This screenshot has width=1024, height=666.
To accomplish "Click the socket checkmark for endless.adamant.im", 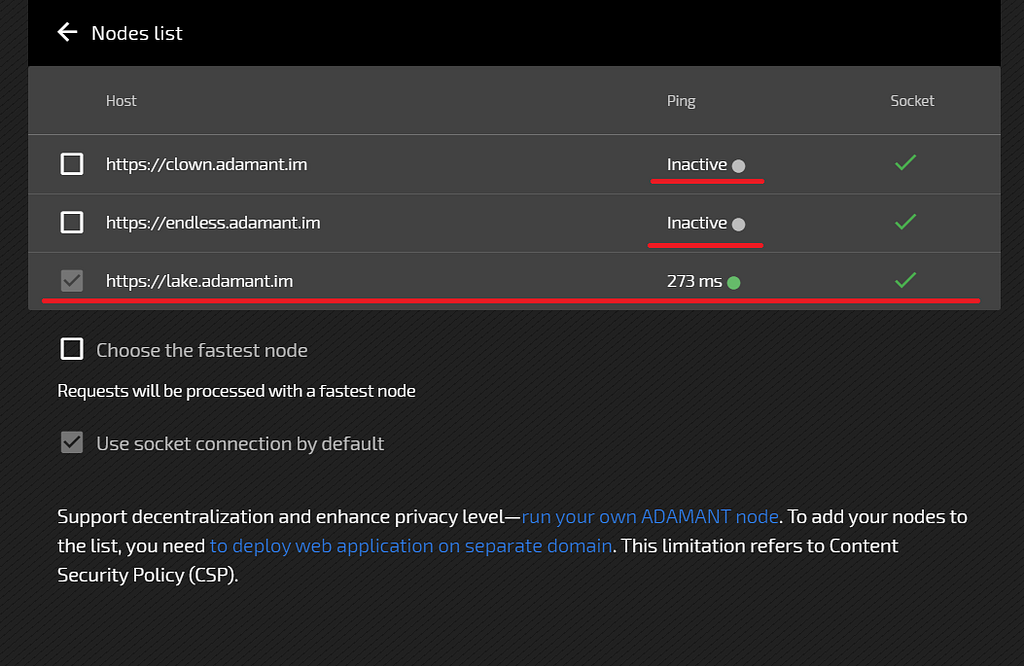I will (905, 221).
